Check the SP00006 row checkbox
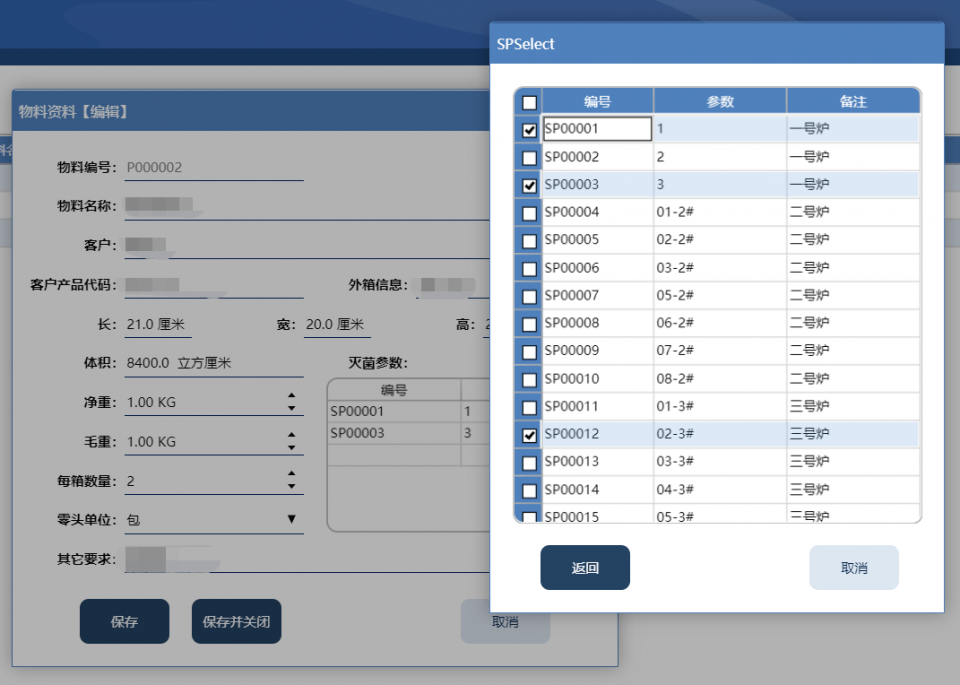The image size is (960, 685). point(530,269)
